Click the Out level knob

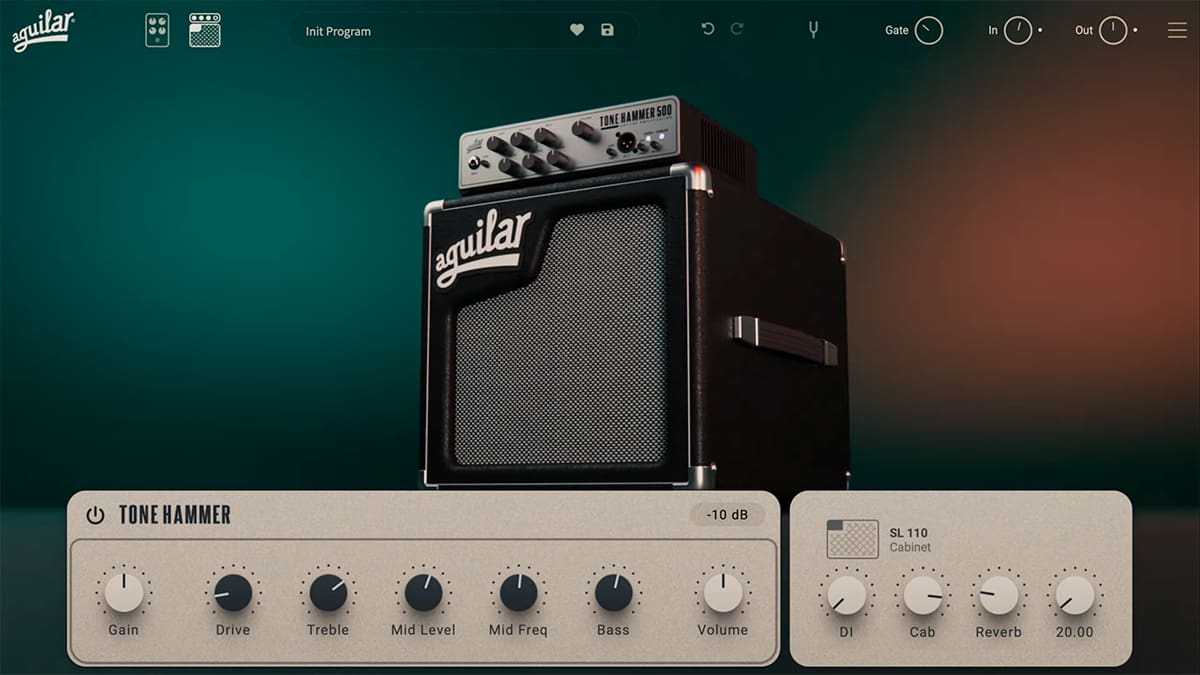tap(1113, 31)
